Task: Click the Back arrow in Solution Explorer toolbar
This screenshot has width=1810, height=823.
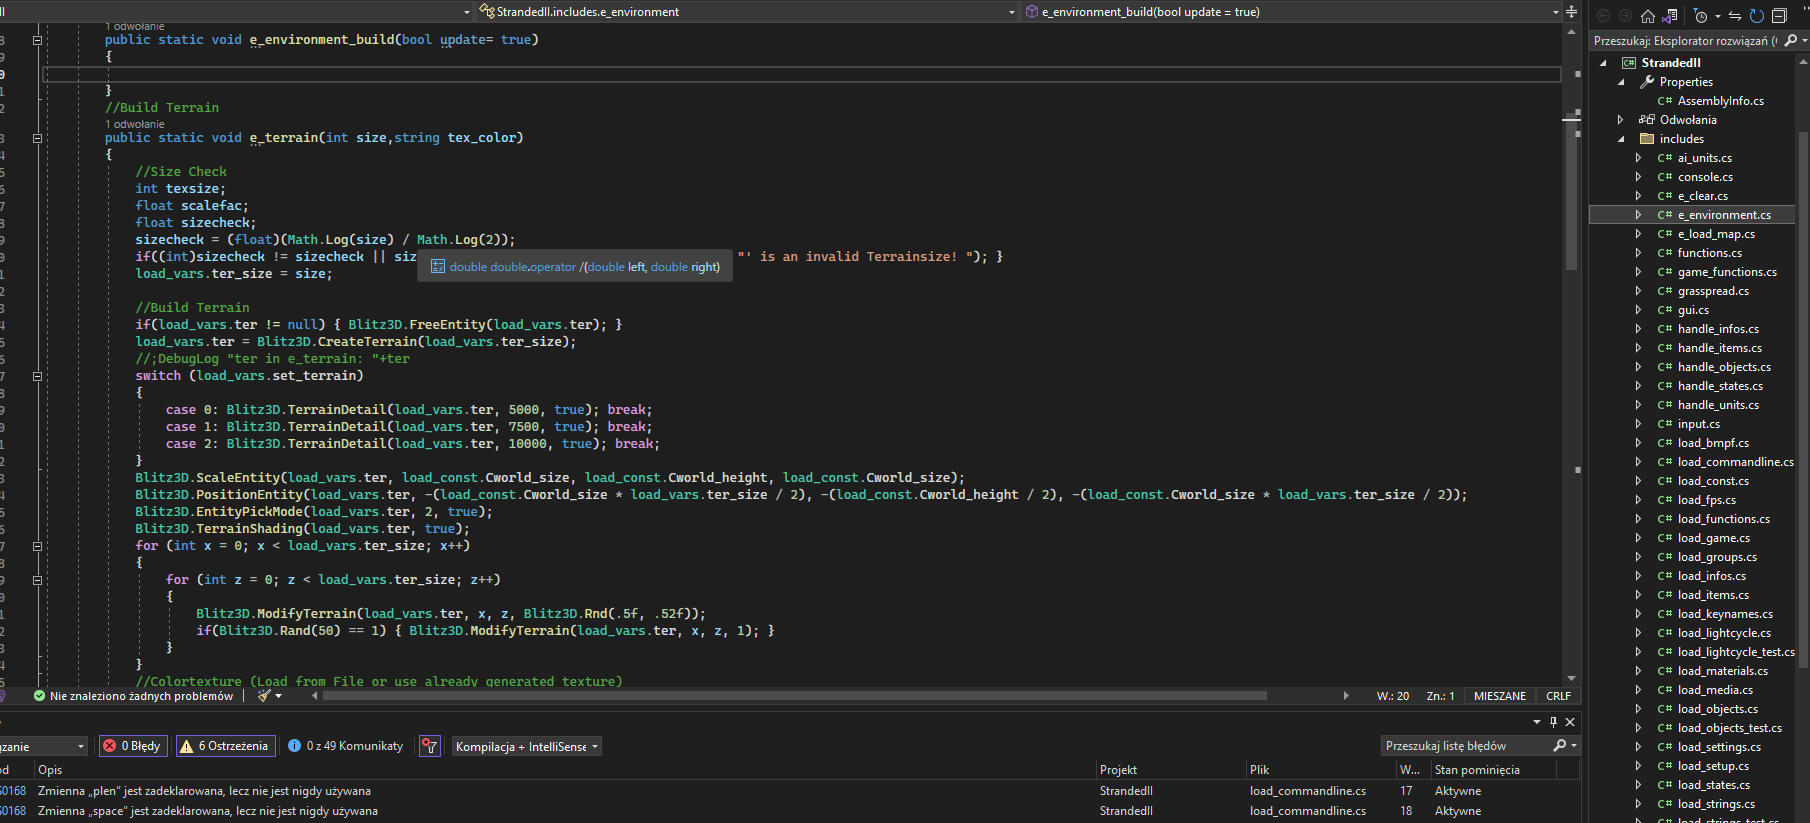Action: pyautogui.click(x=1603, y=16)
